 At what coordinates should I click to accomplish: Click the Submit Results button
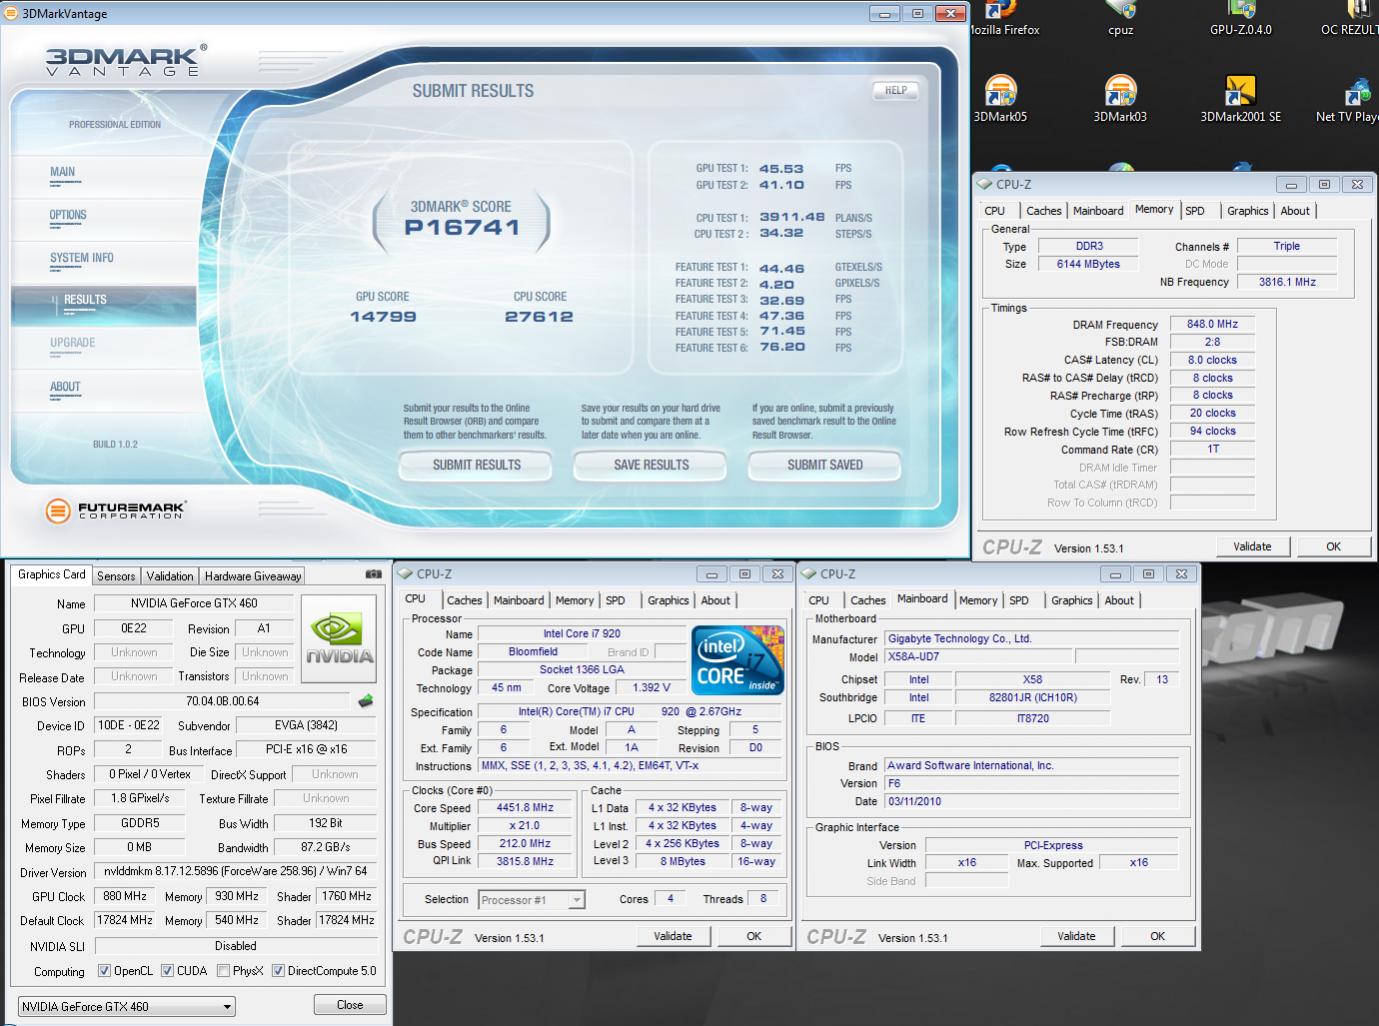[476, 465]
